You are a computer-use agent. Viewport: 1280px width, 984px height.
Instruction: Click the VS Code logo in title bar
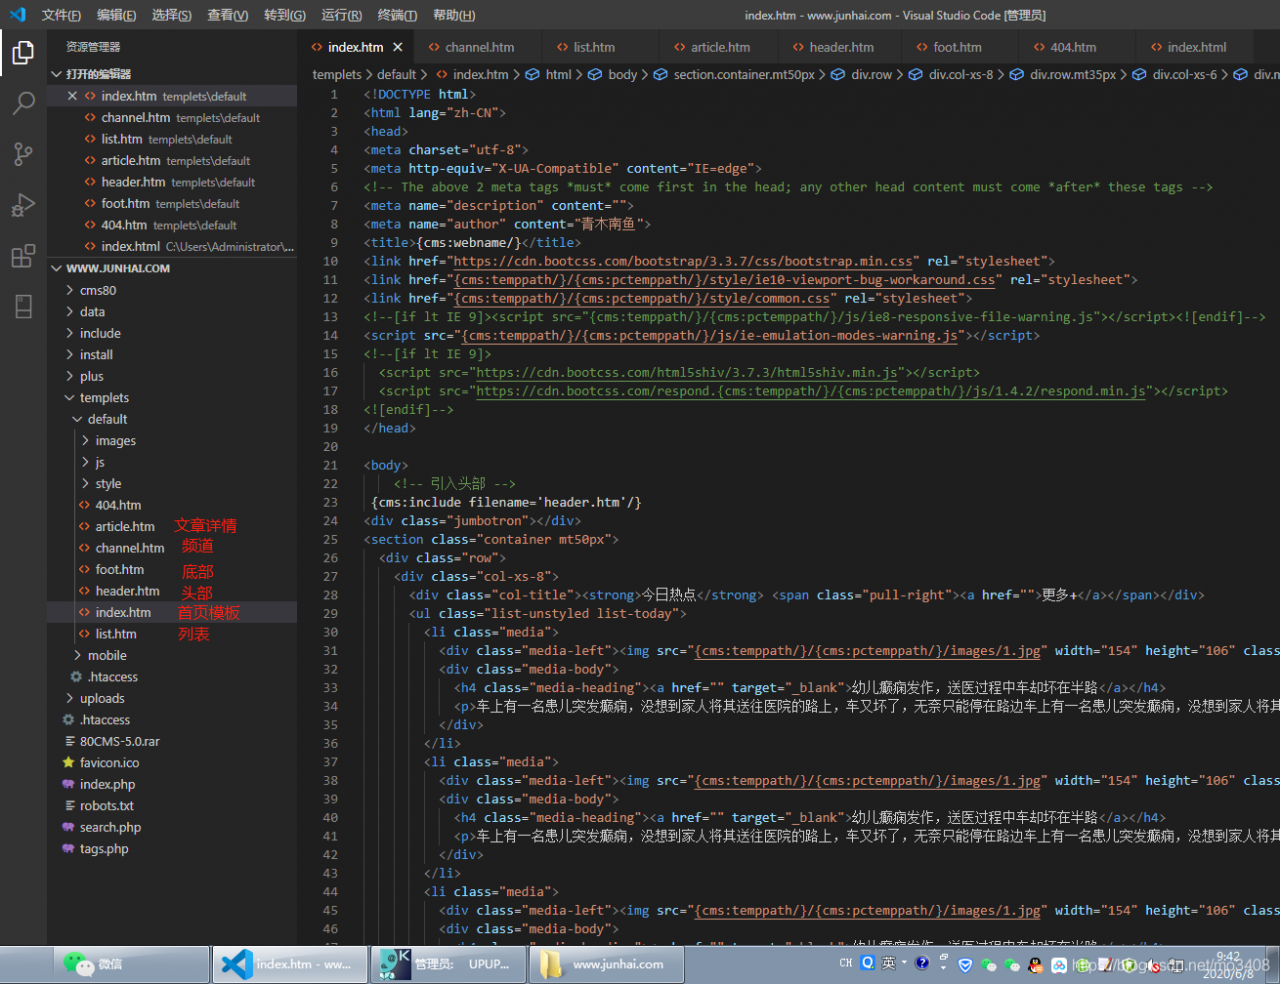[17, 15]
